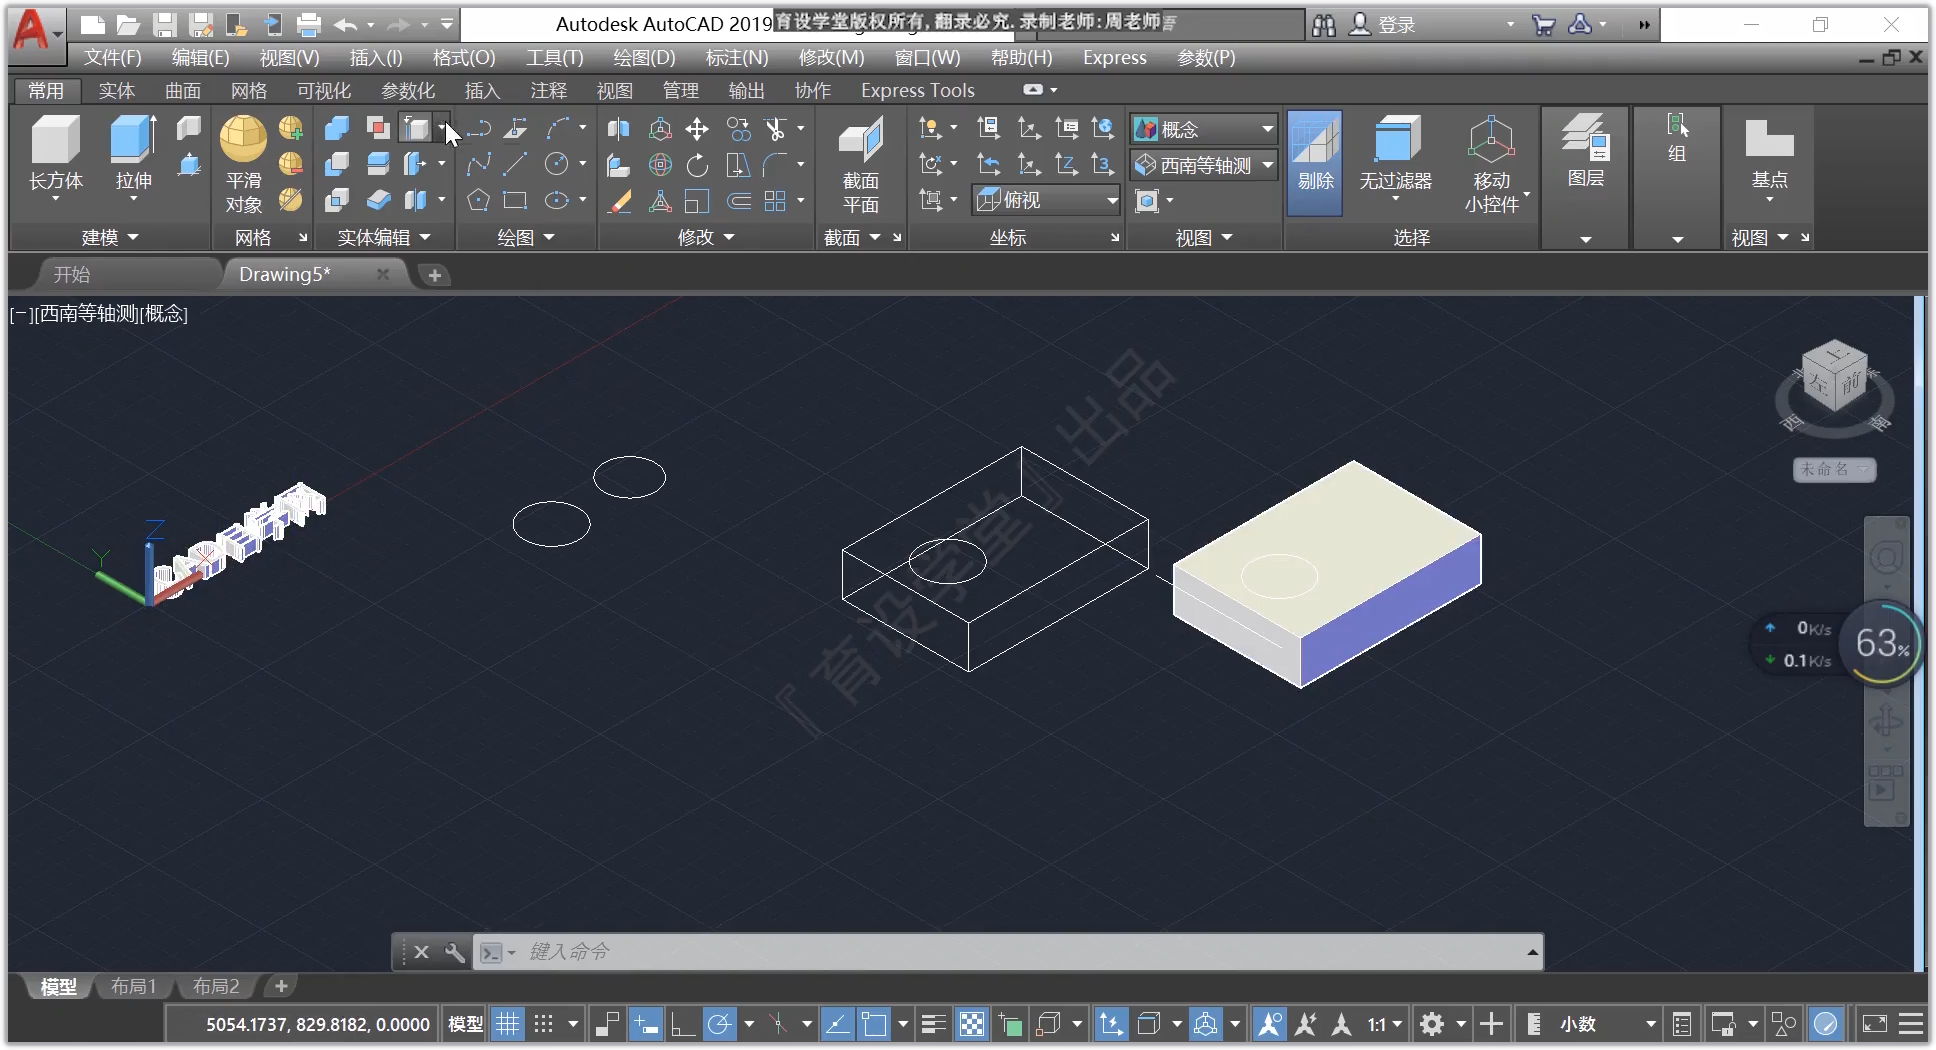1936x1050 pixels.
Task: Open the view dropdown showing 西南等轴测
Action: click(1204, 165)
